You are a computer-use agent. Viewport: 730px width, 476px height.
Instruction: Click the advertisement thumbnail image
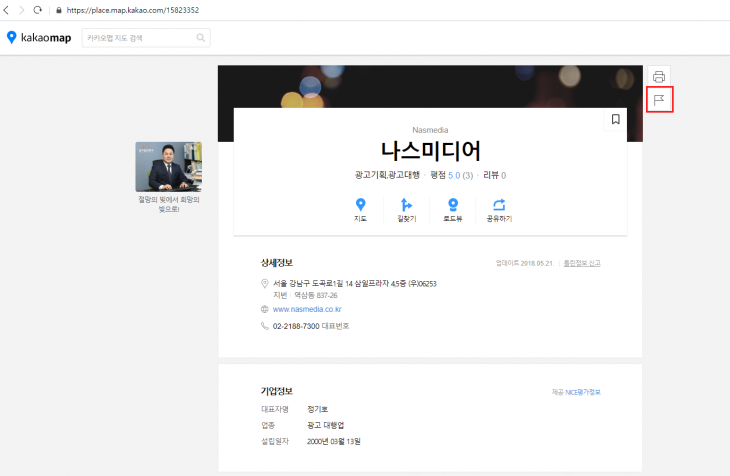(168, 166)
